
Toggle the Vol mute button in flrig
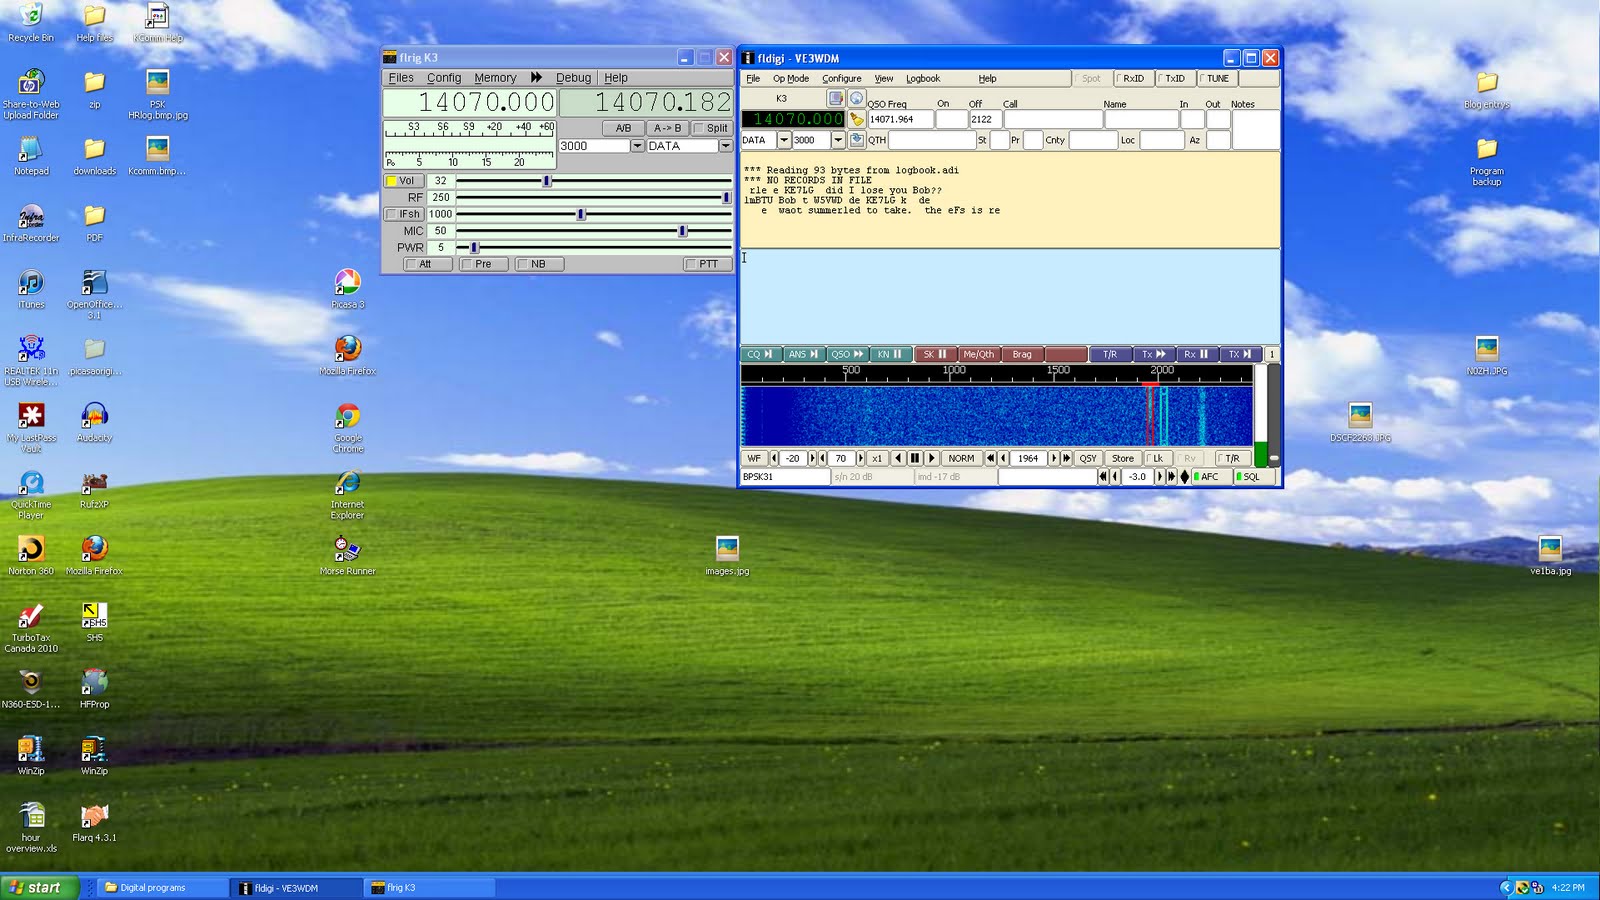coord(404,181)
